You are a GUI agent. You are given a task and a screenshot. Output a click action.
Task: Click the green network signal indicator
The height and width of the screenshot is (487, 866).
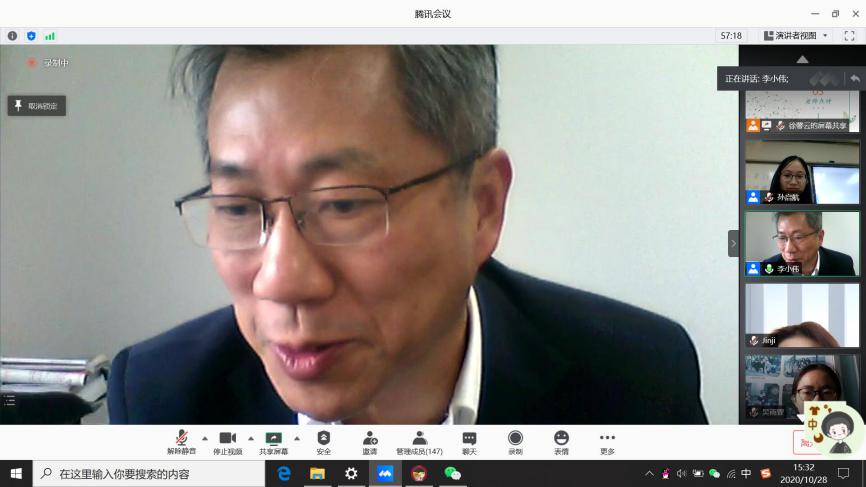click(x=49, y=36)
